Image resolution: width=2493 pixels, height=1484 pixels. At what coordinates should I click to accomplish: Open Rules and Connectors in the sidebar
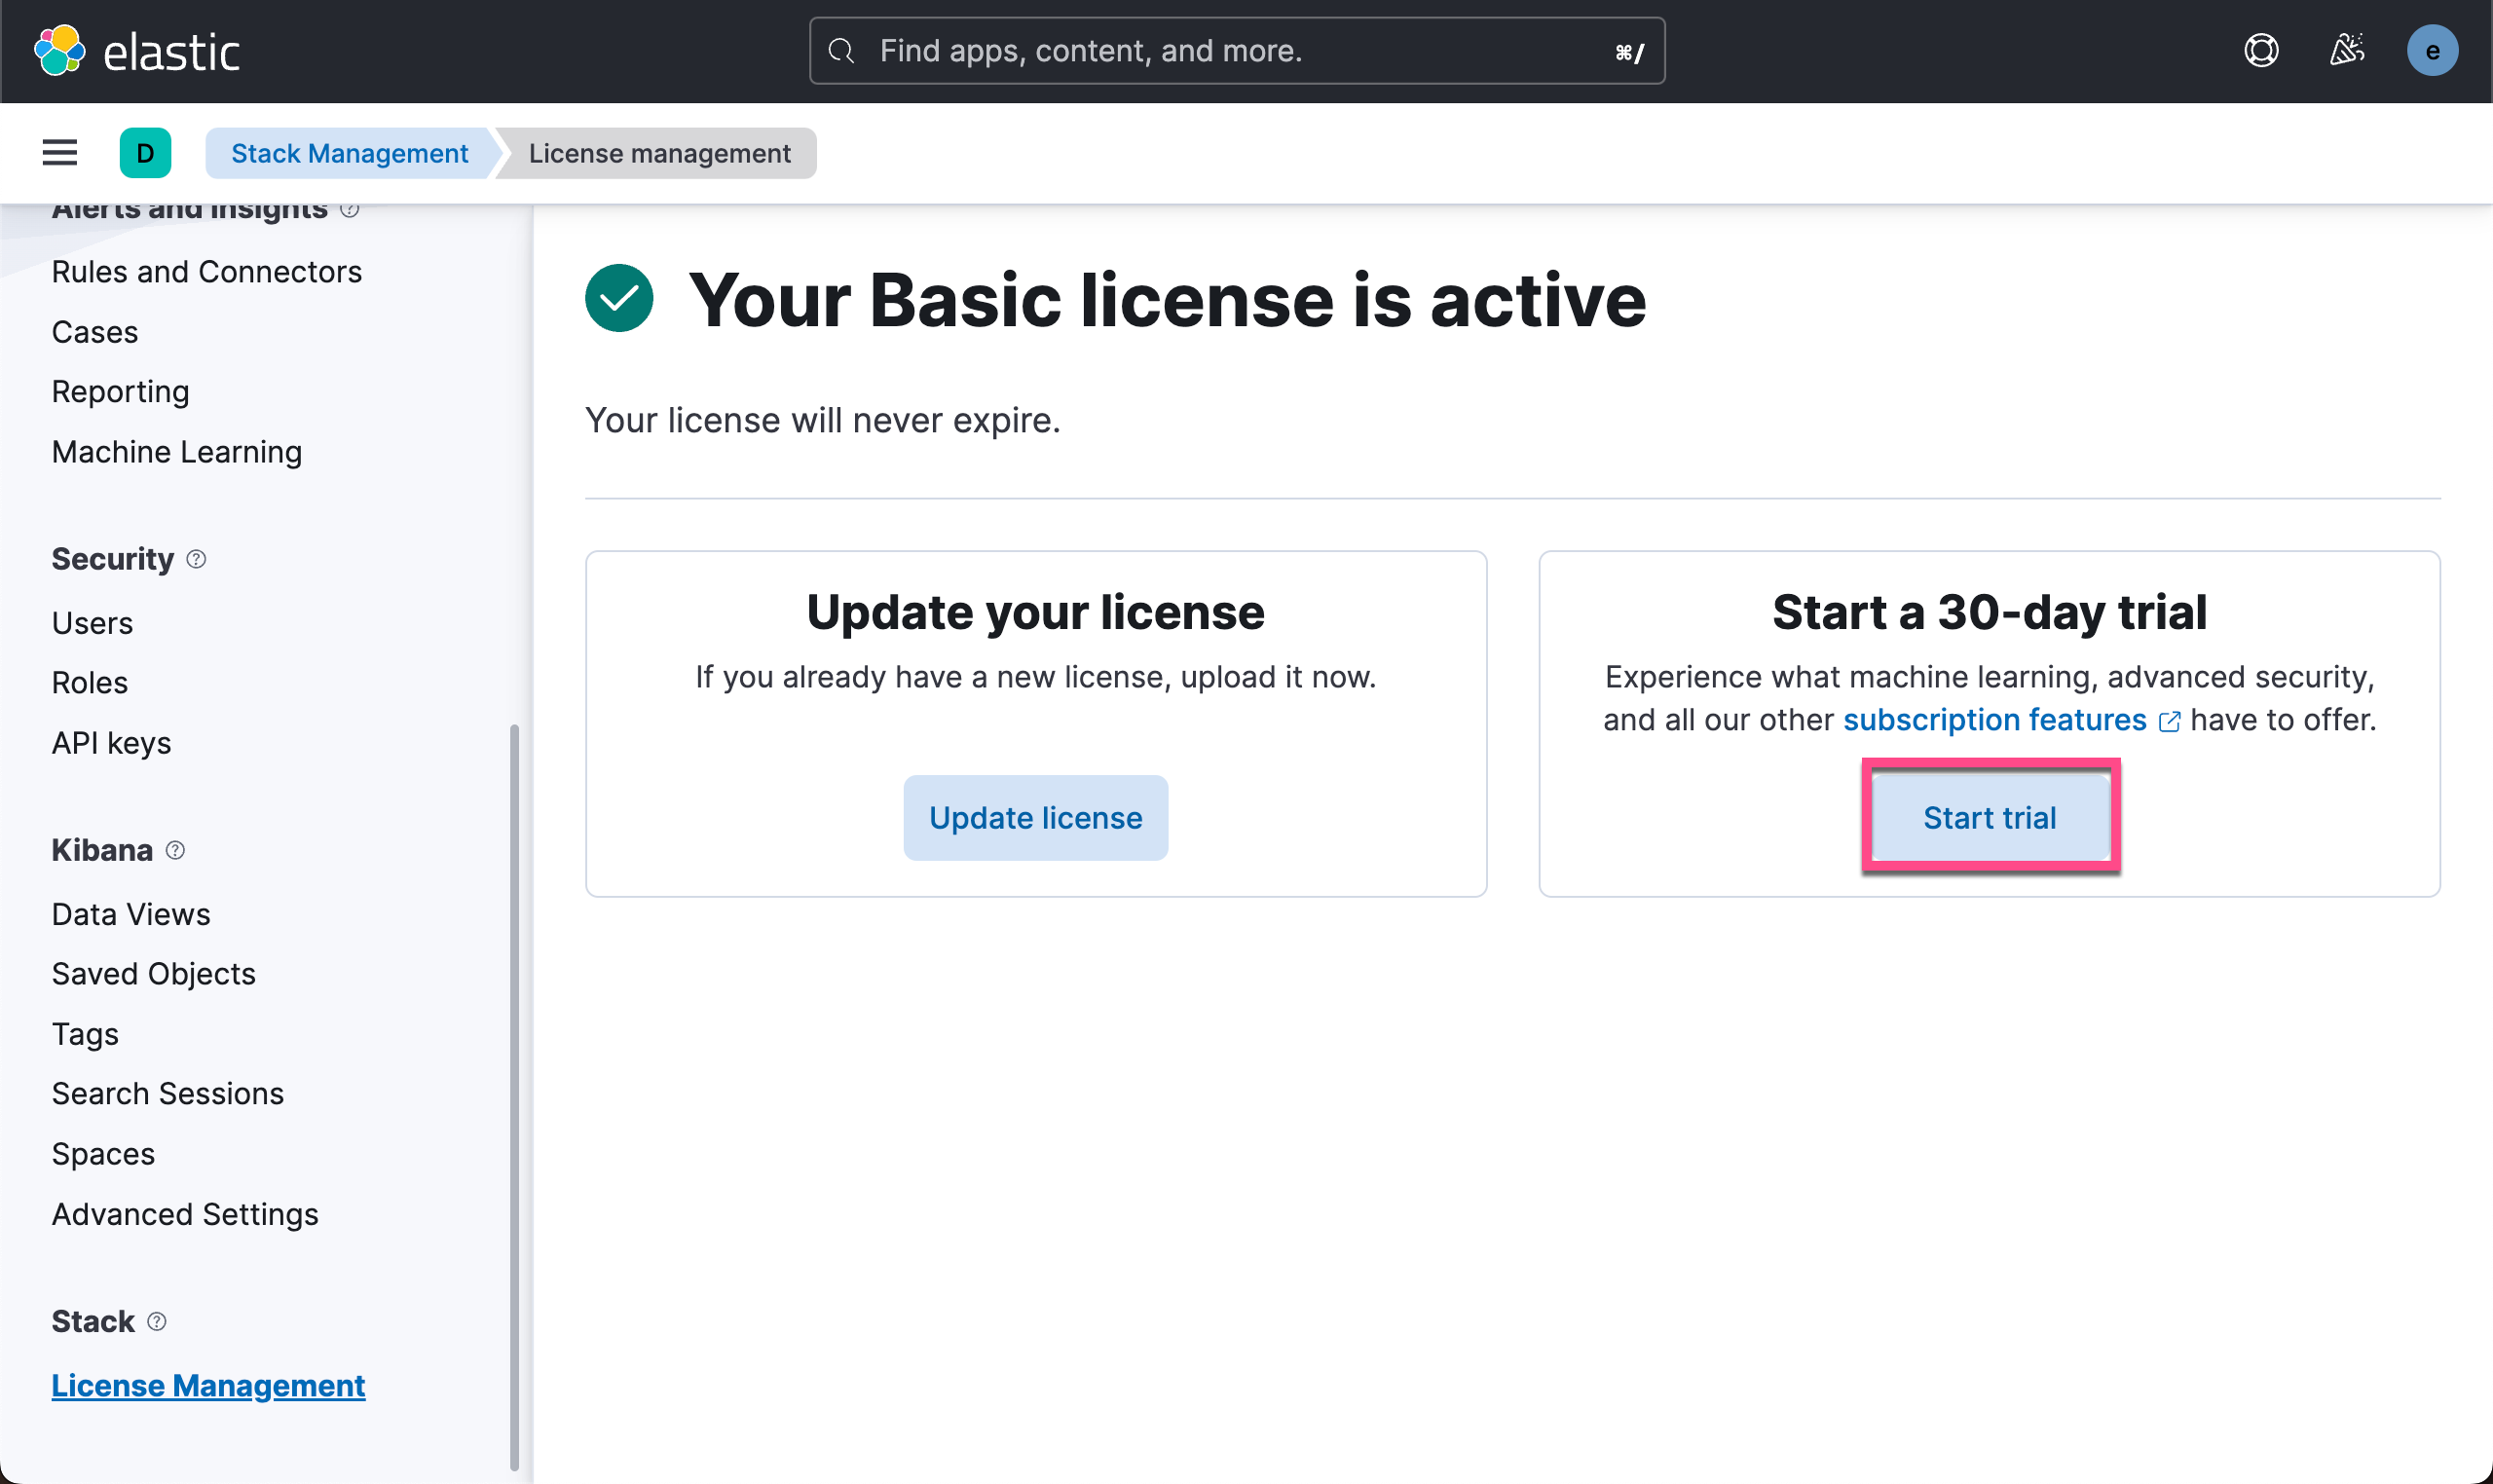[x=206, y=272]
